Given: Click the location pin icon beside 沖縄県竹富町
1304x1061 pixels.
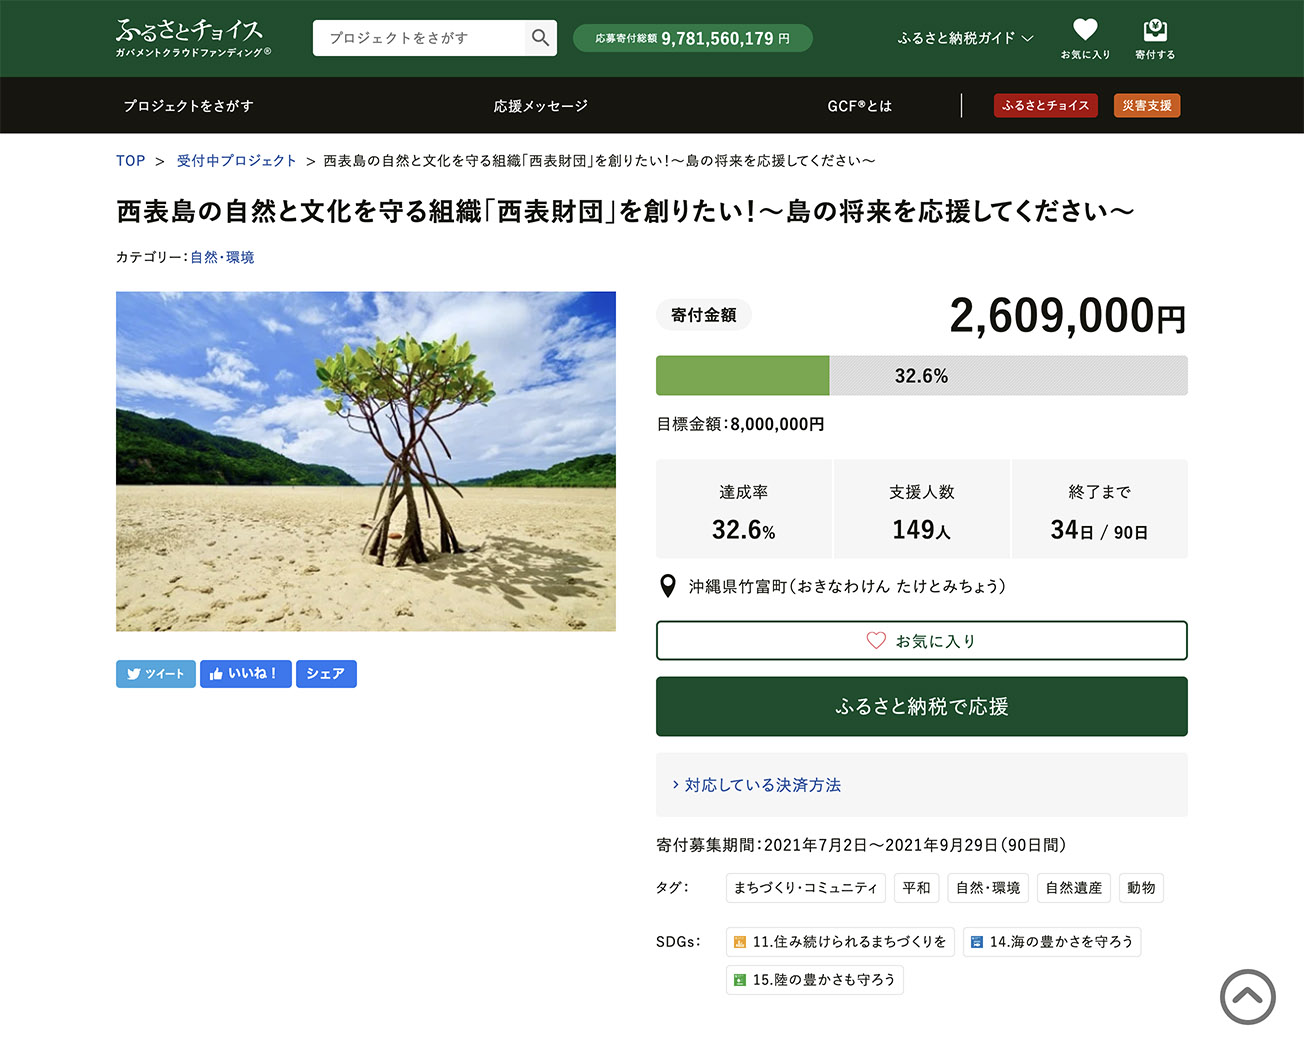Looking at the screenshot, I should point(668,586).
